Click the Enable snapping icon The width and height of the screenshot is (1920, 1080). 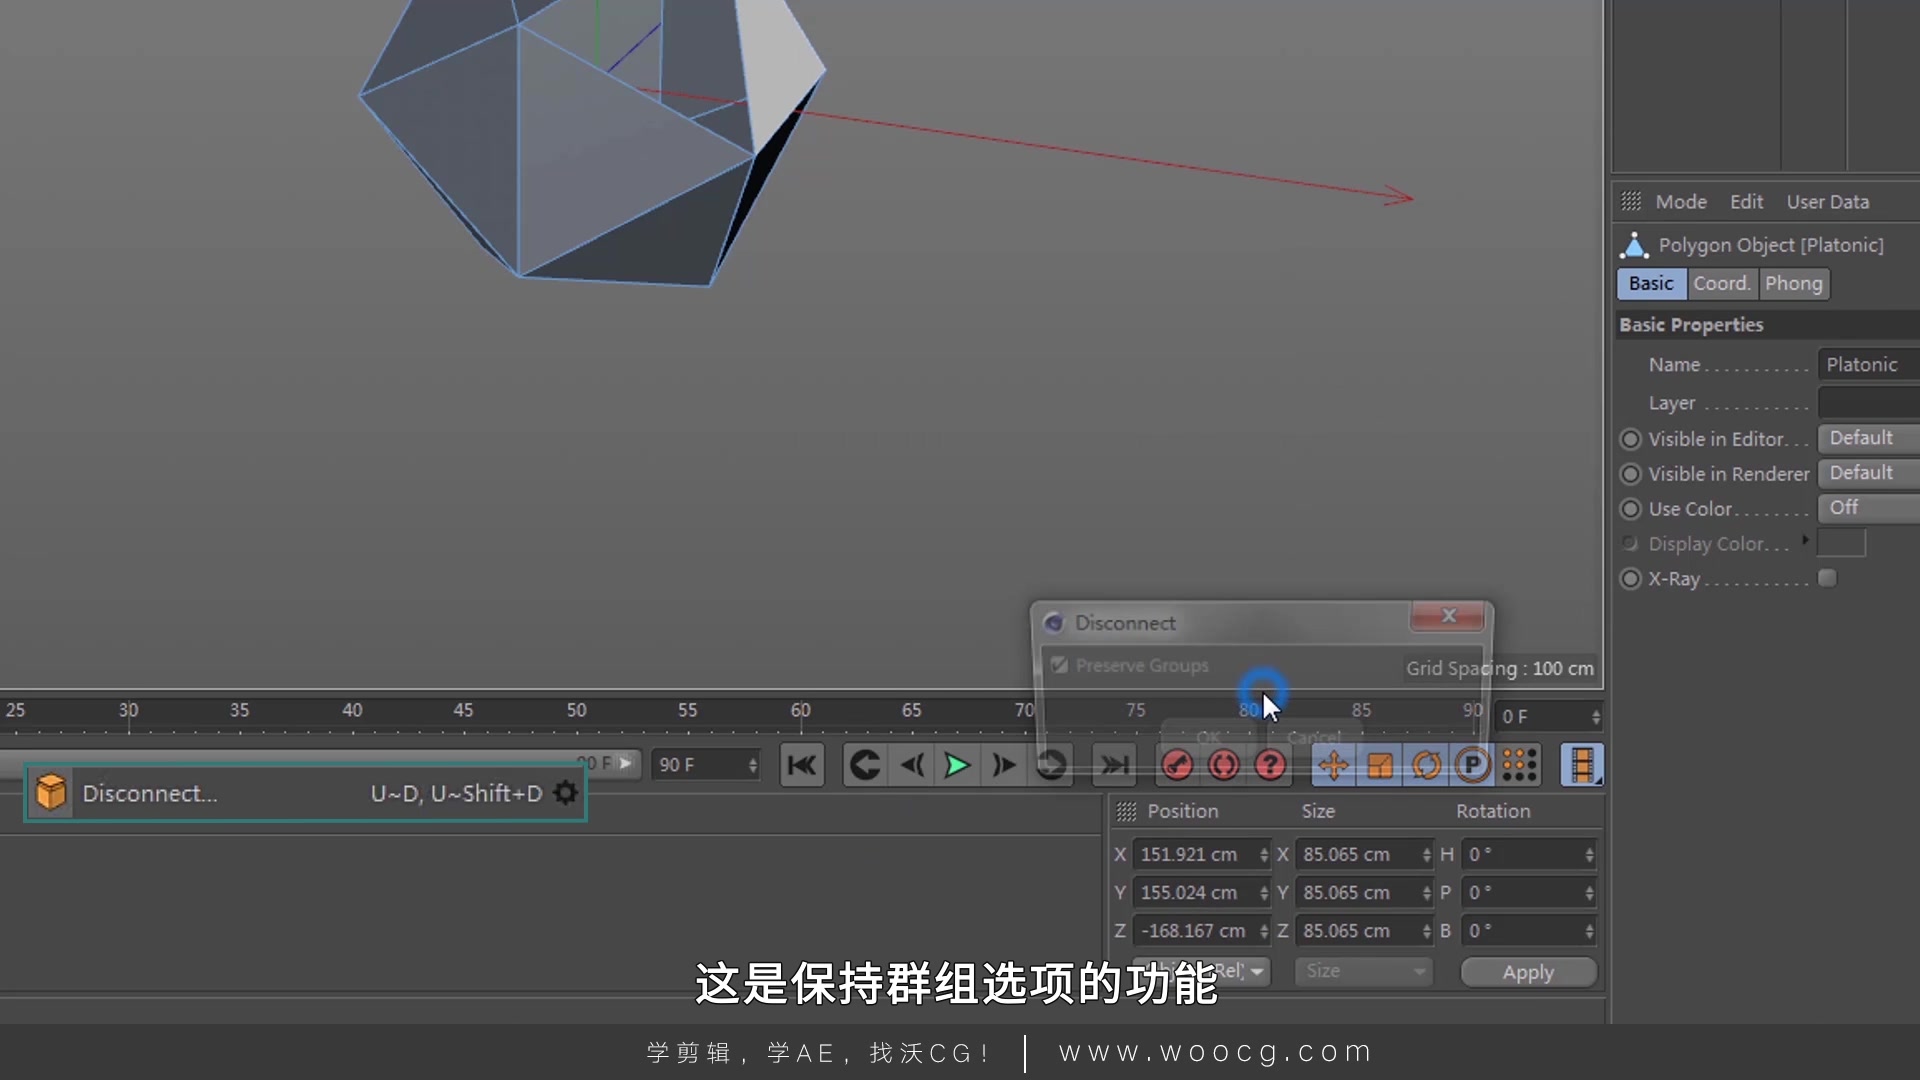click(x=1519, y=765)
